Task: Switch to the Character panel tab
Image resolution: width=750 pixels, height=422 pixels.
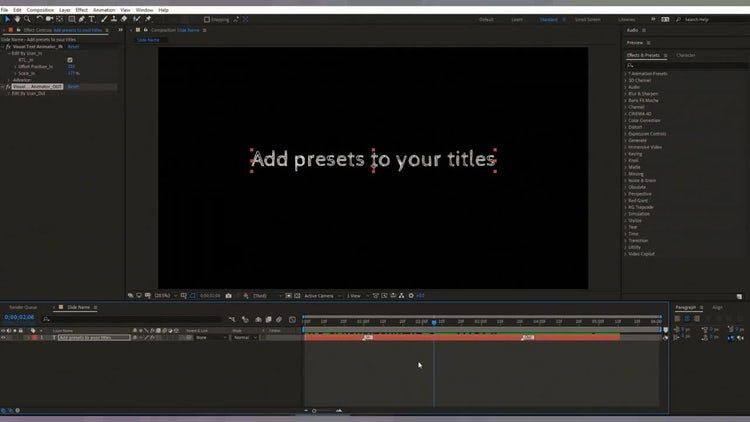Action: point(686,55)
